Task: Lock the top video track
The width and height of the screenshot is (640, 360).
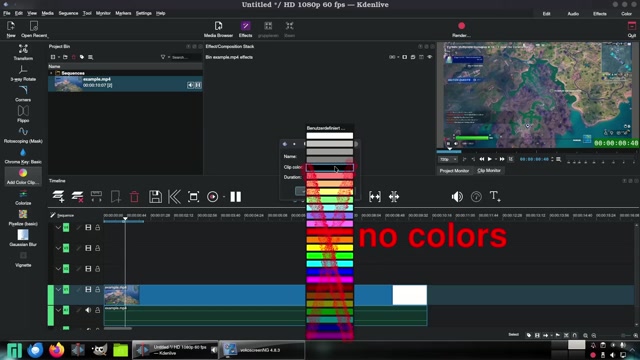Action: 98,227
